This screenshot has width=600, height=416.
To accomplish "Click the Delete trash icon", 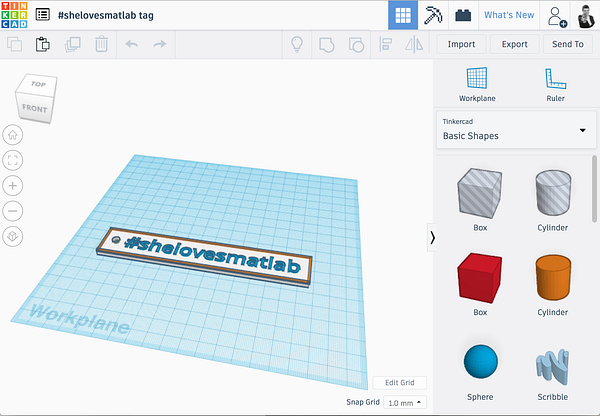I will coord(101,44).
